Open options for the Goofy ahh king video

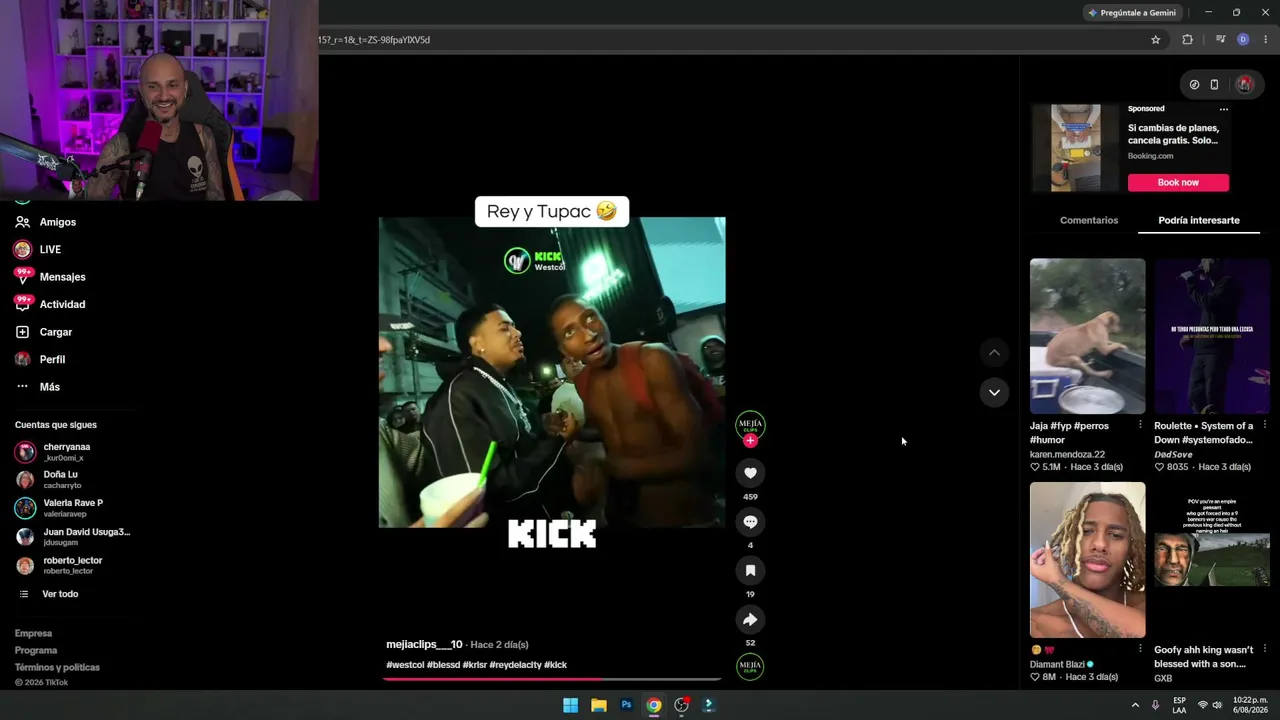1264,649
